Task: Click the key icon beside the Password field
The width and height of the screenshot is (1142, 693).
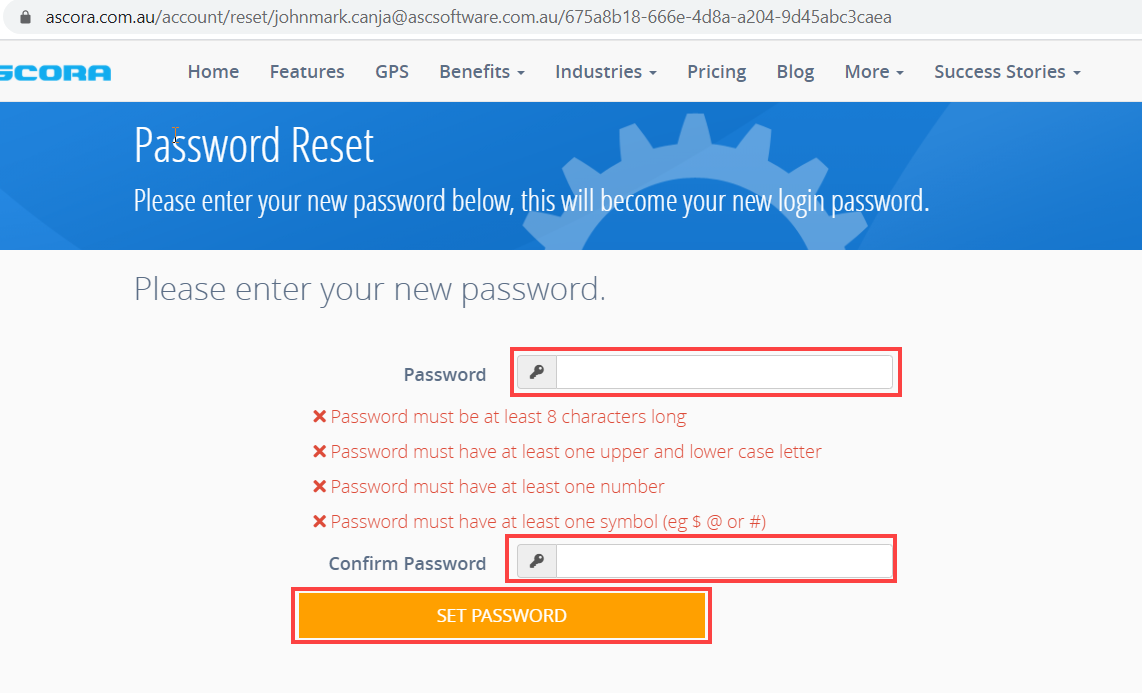Action: (x=537, y=373)
